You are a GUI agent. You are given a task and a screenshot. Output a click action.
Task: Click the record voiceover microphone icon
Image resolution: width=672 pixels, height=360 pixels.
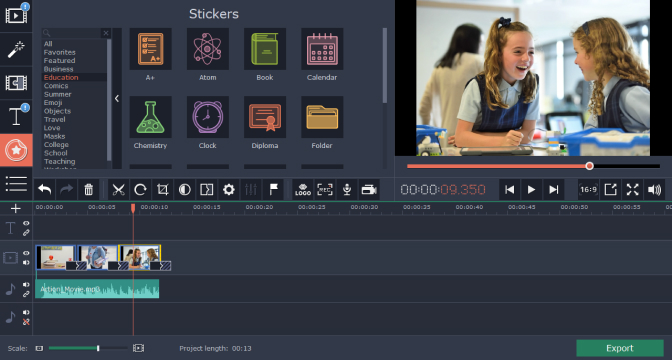click(x=347, y=189)
